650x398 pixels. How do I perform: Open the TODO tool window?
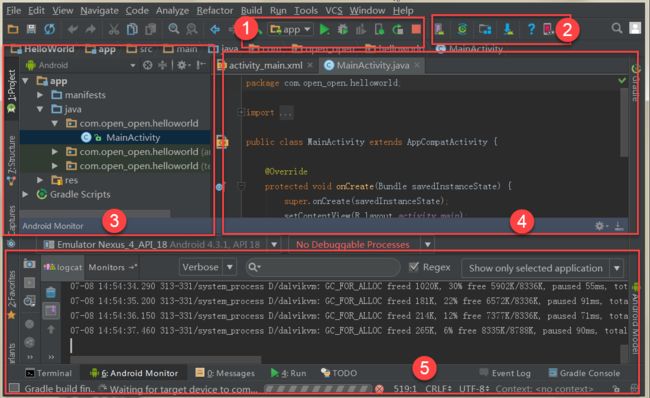click(339, 373)
